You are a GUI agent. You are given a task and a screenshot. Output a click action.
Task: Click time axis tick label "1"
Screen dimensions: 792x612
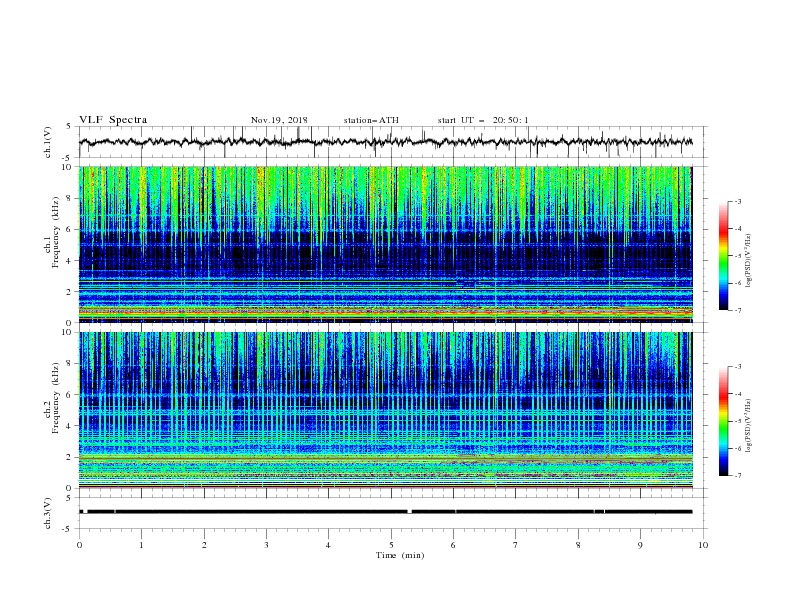pyautogui.click(x=141, y=545)
